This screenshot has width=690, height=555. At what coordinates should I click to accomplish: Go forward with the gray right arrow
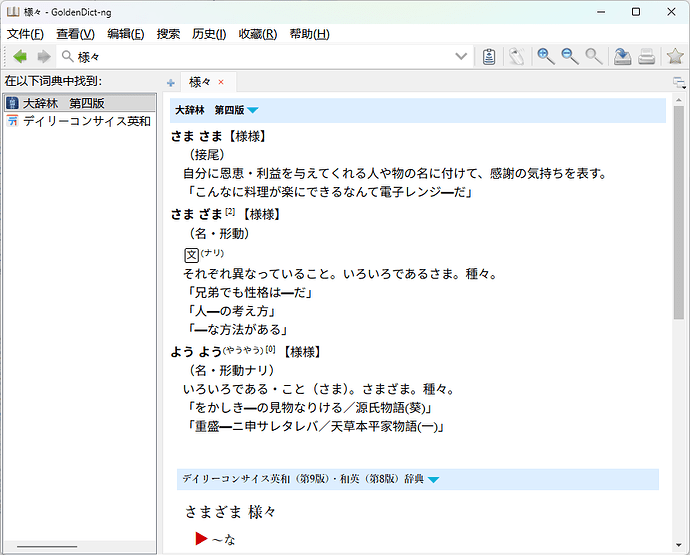point(44,56)
